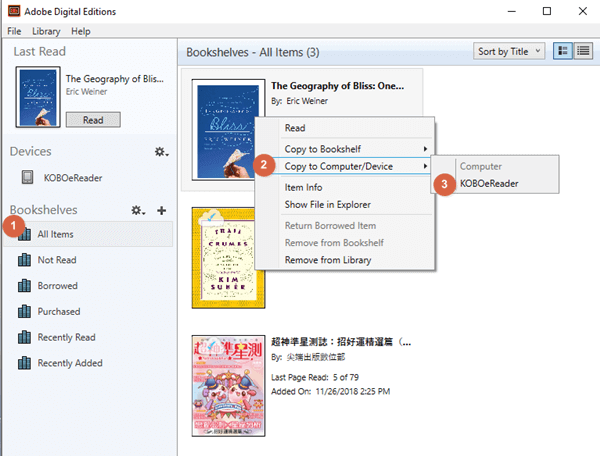Add a new bookshelf with plus icon
The height and width of the screenshot is (456, 600).
(x=161, y=210)
